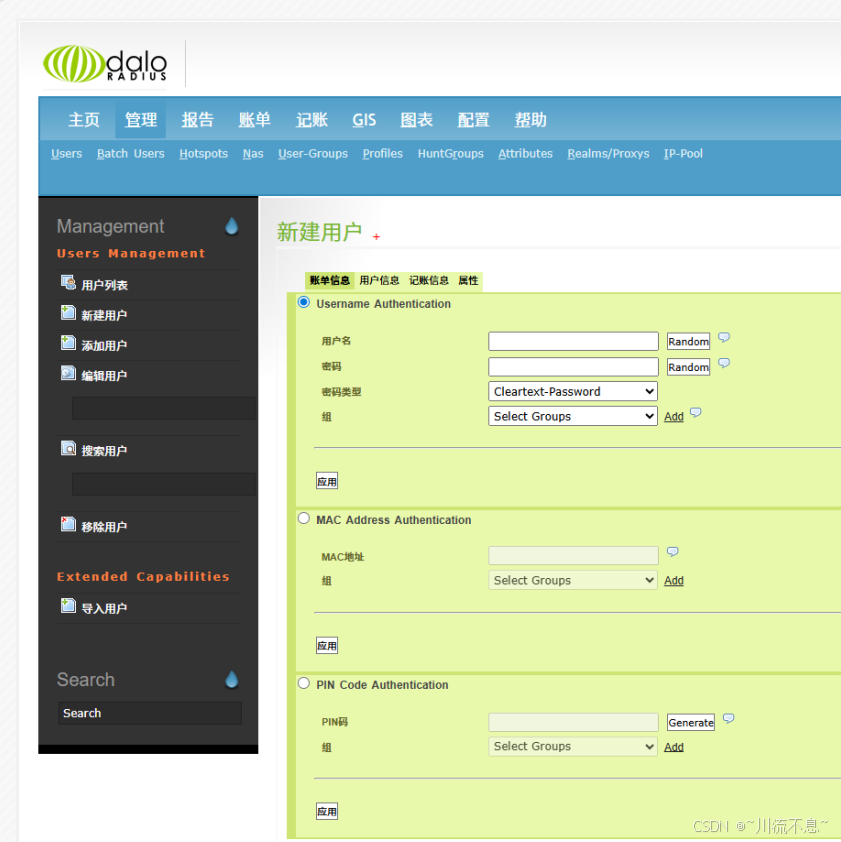The width and height of the screenshot is (841, 842).
Task: Open the 主页 main menu
Action: click(x=84, y=119)
